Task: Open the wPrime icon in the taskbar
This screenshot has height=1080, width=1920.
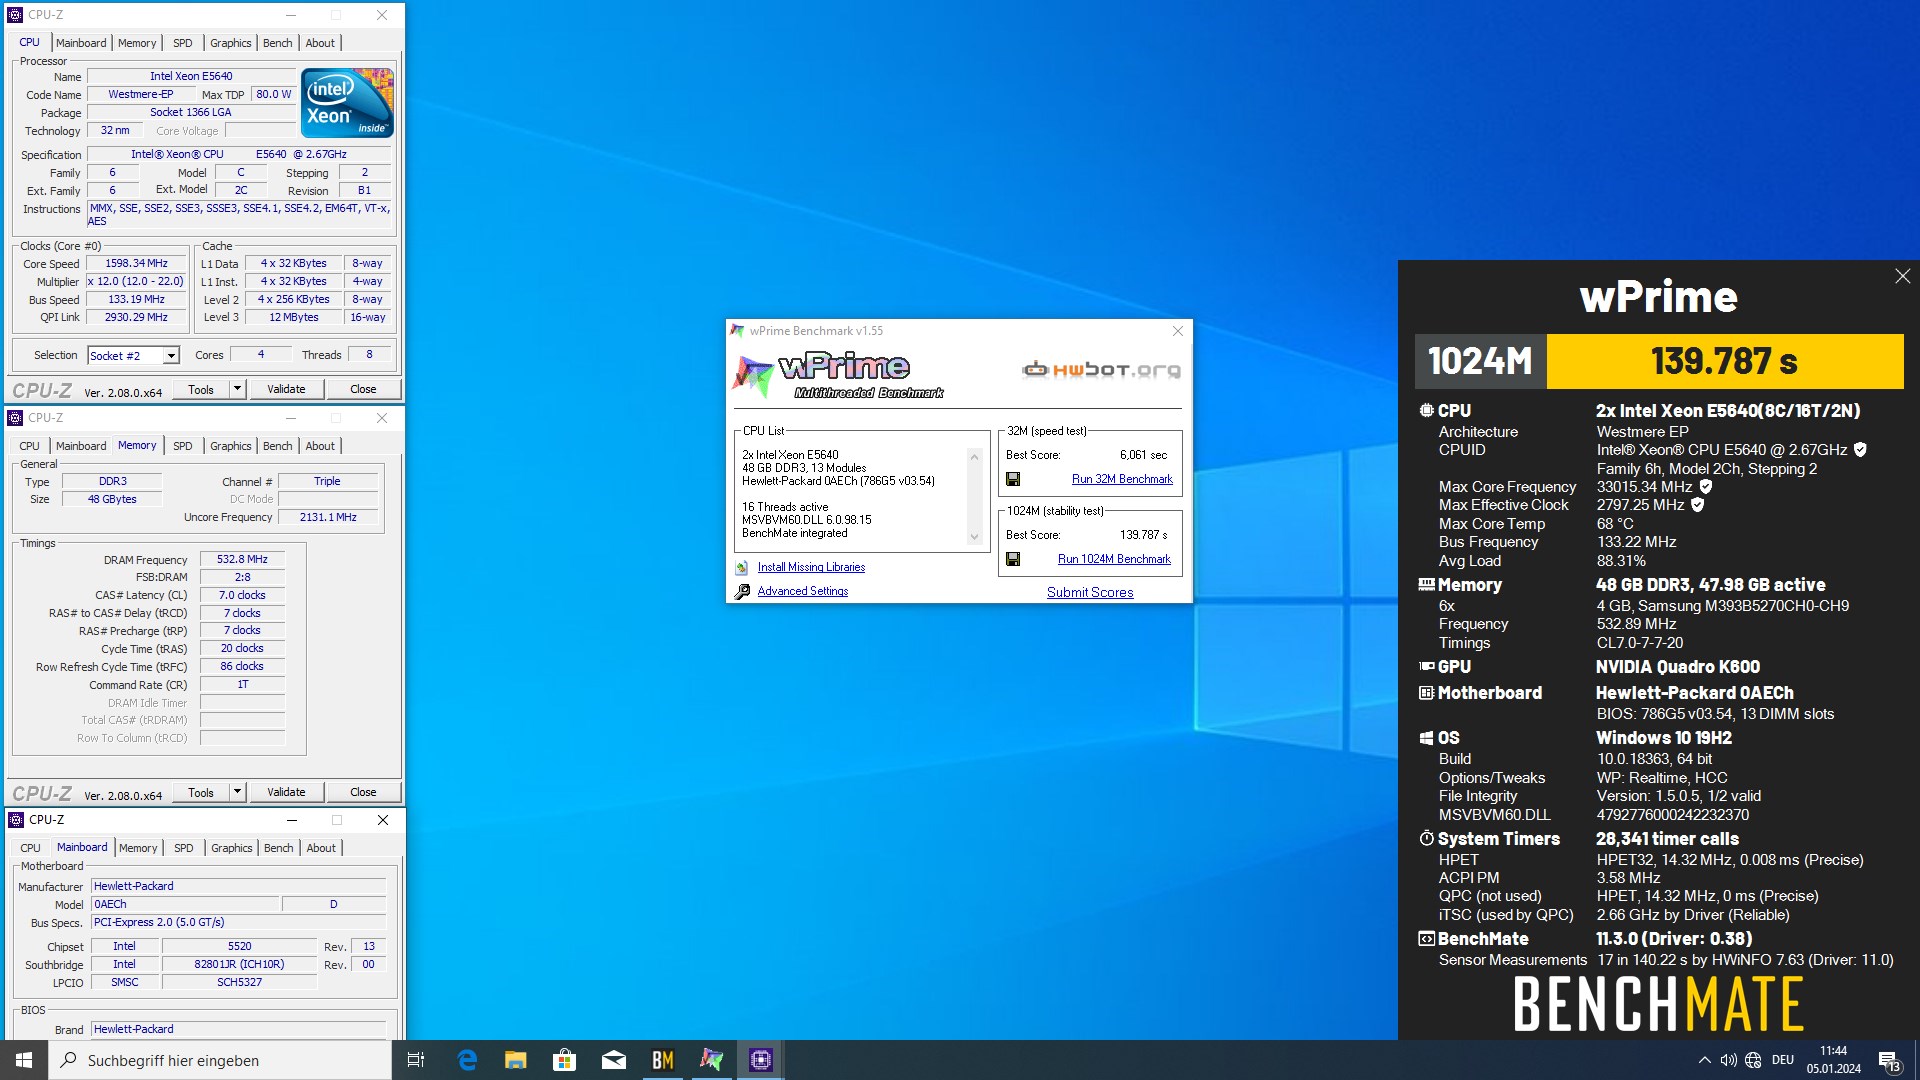Action: pos(711,1060)
